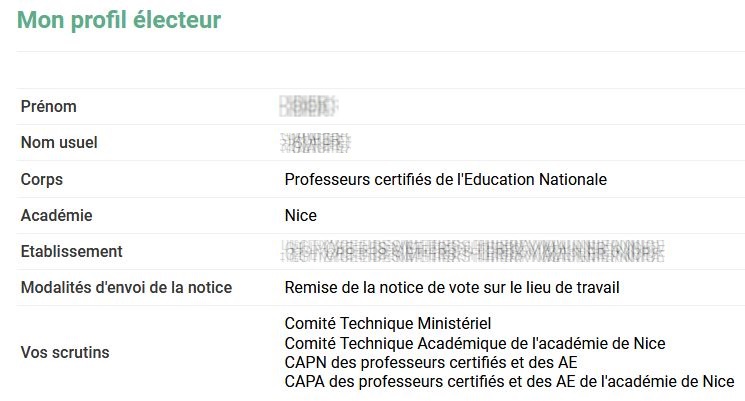Select the Nom usuel label

[59, 143]
